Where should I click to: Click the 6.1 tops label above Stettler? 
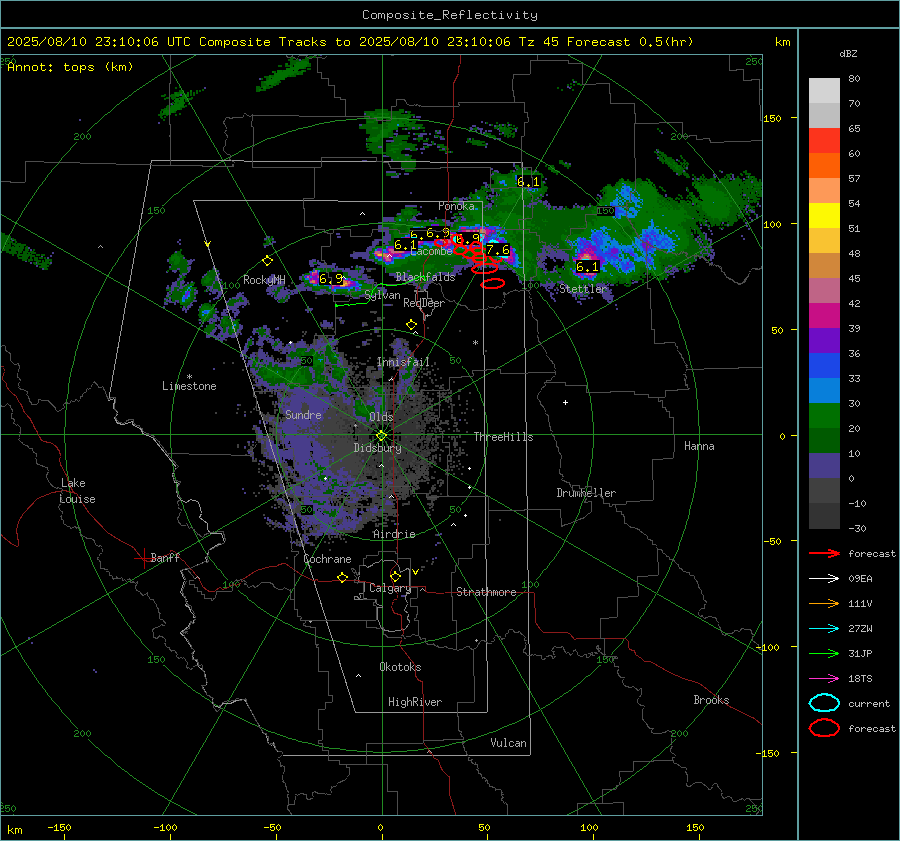[587, 267]
